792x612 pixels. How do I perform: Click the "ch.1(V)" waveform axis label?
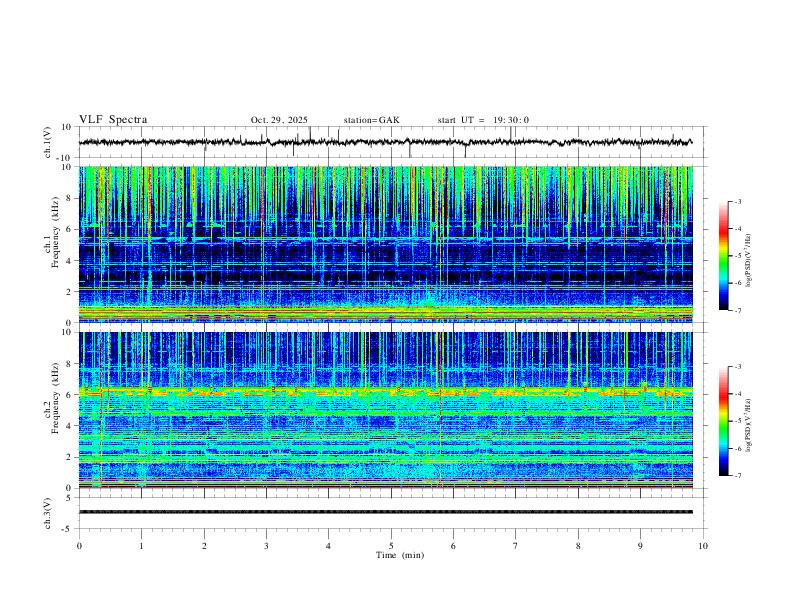tap(48, 142)
